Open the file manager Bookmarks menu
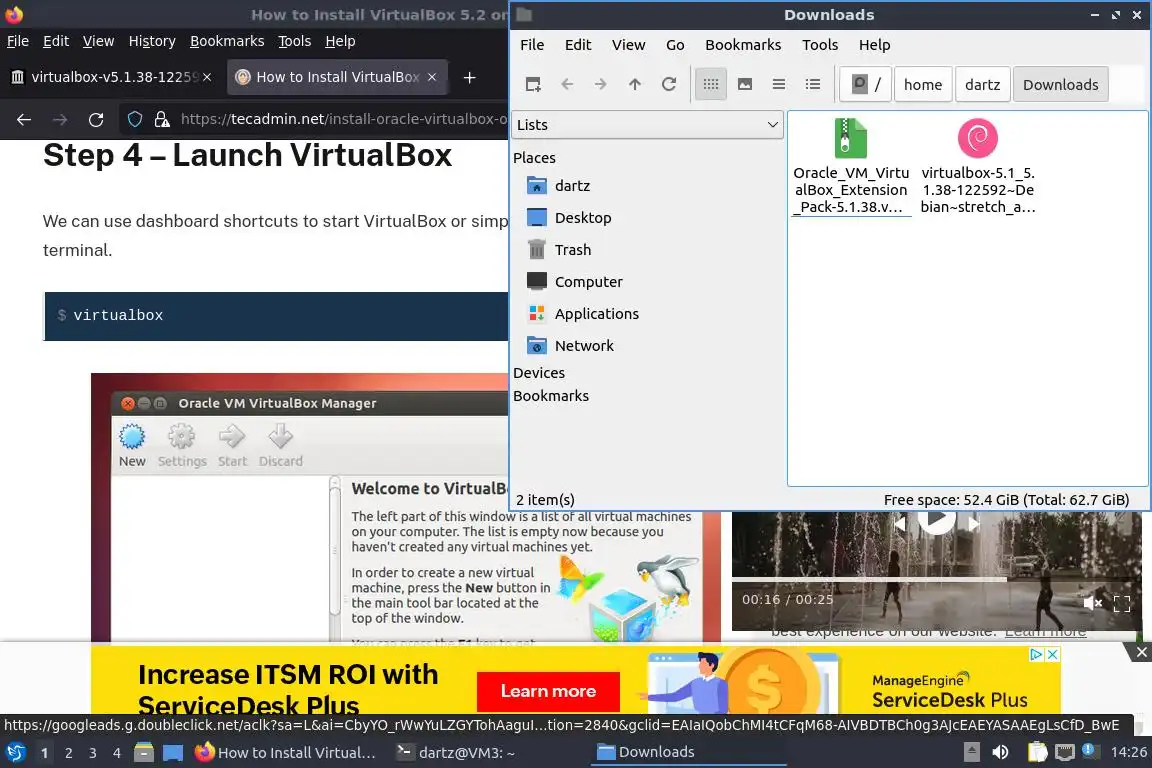The image size is (1152, 768). click(x=743, y=45)
